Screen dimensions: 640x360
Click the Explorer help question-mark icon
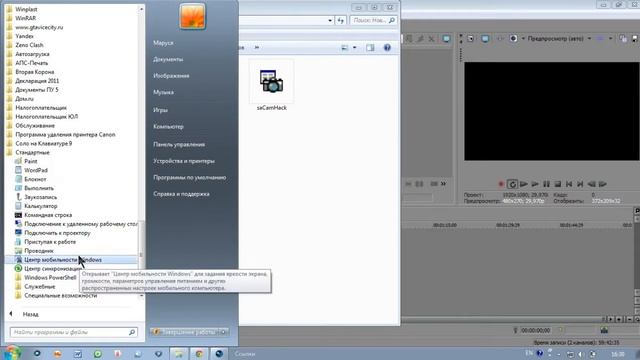[x=387, y=48]
